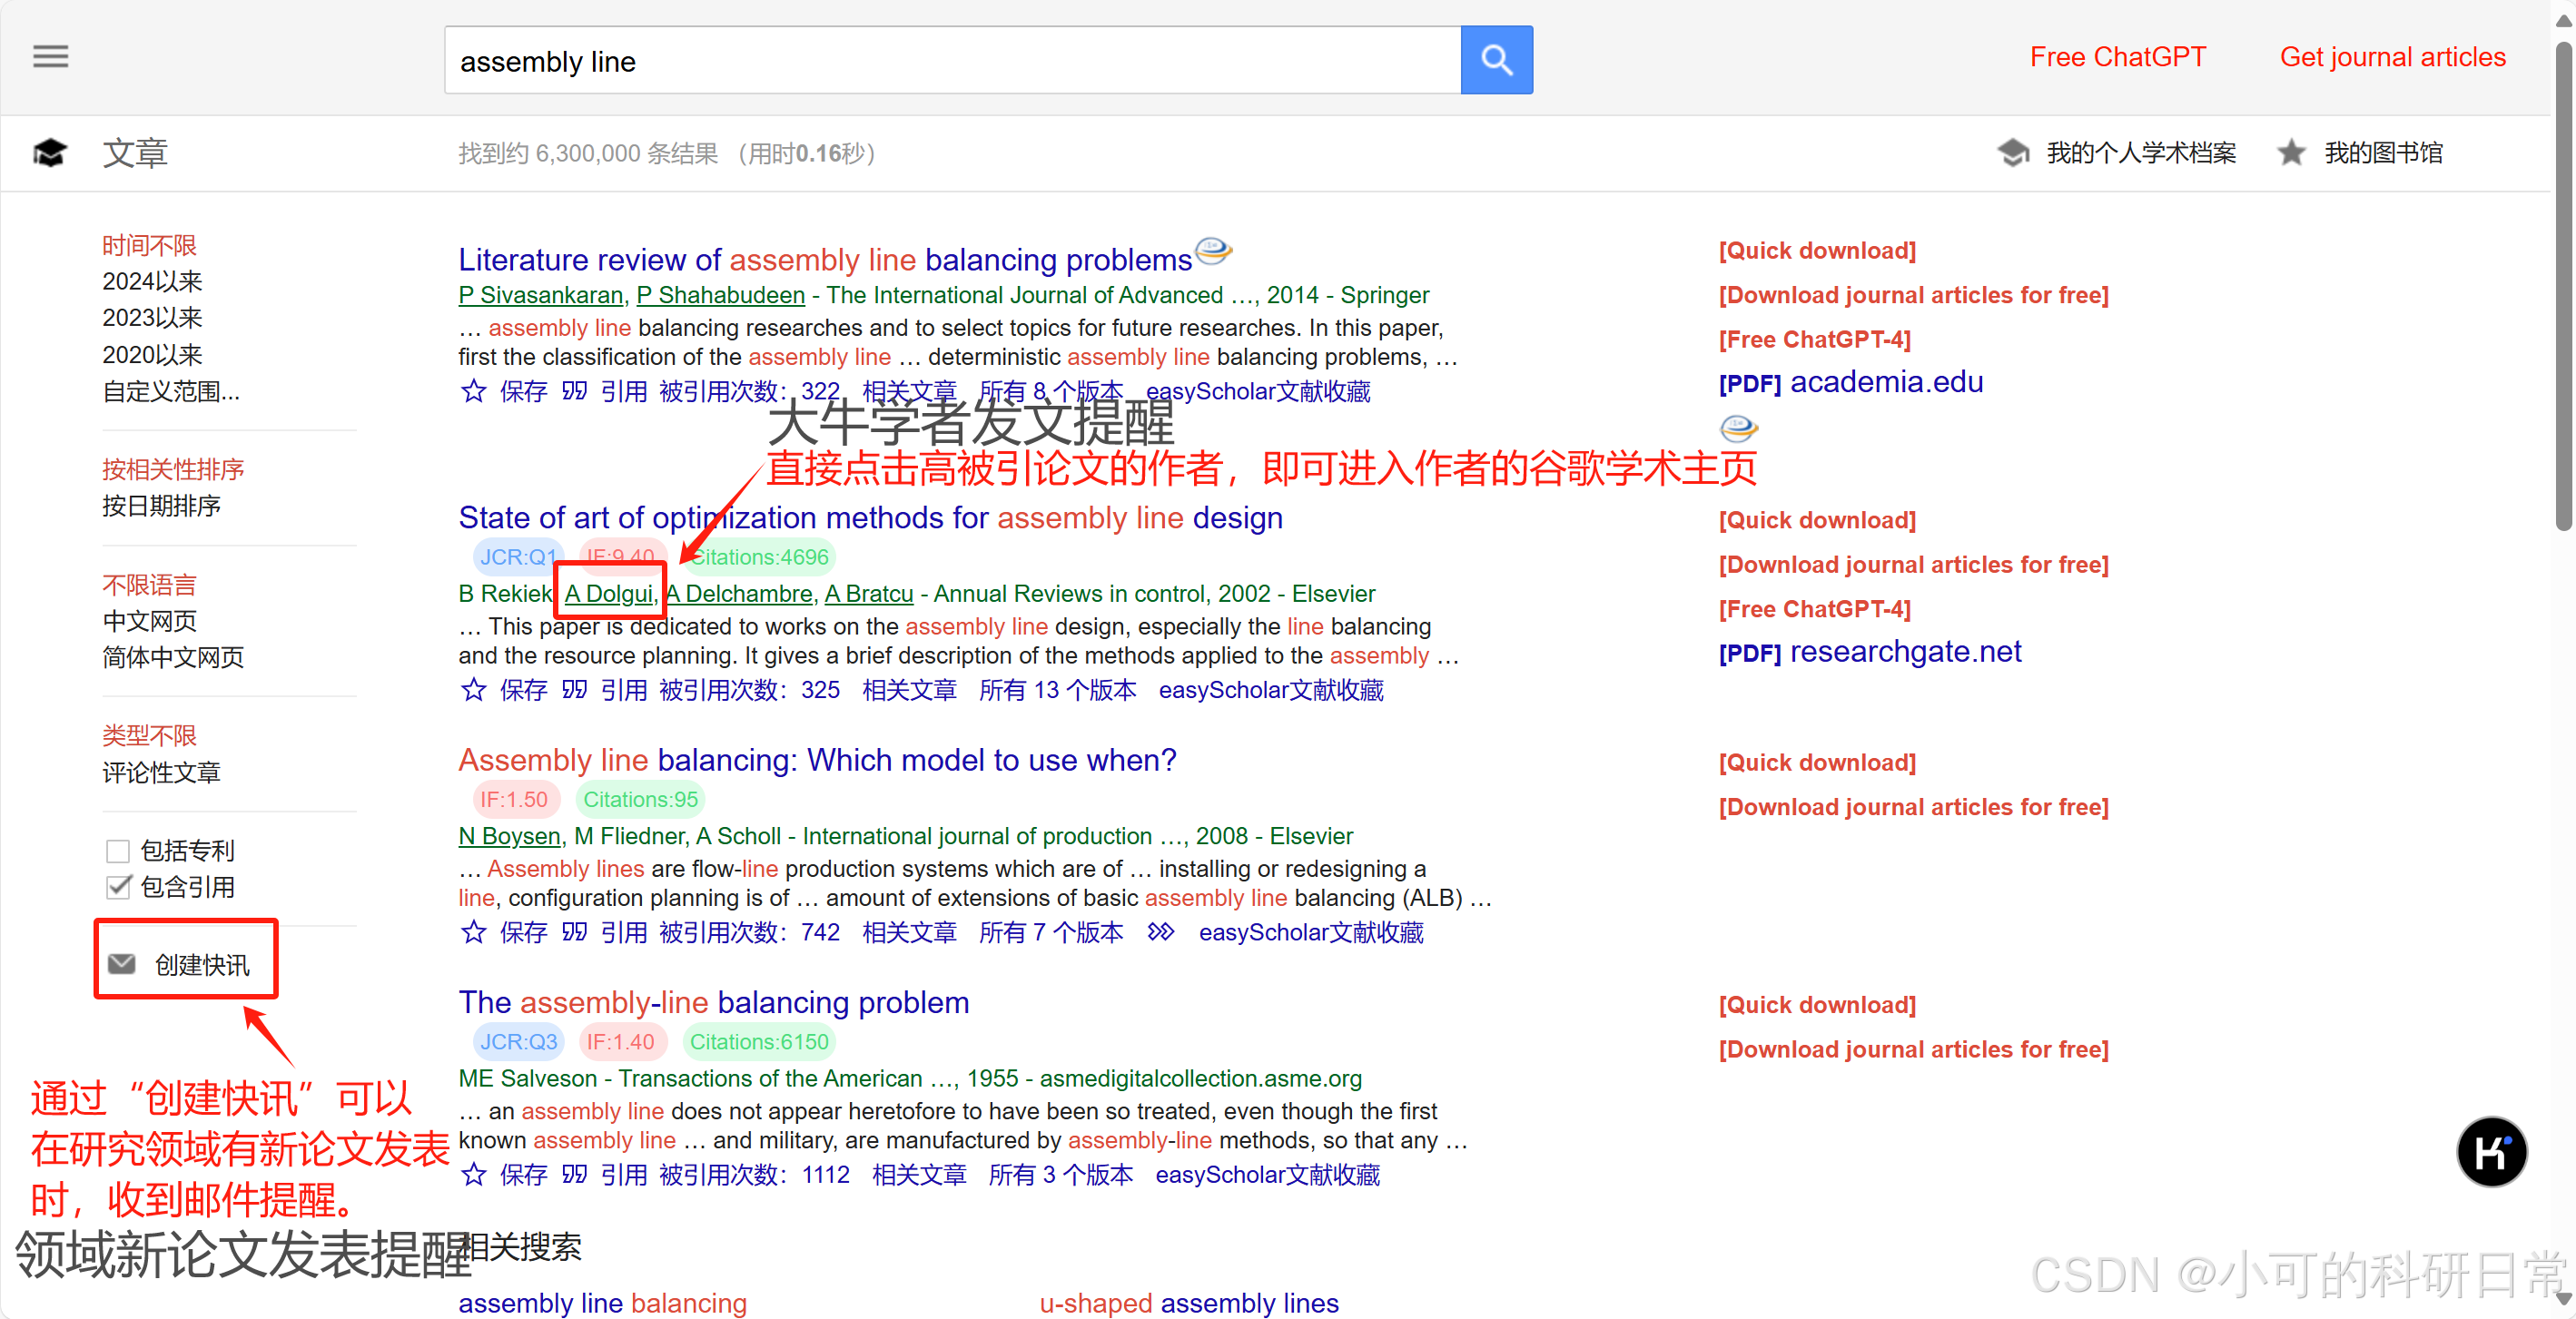Enable the 包括专利 checkbox
Image resolution: width=2576 pixels, height=1319 pixels.
pyautogui.click(x=118, y=851)
